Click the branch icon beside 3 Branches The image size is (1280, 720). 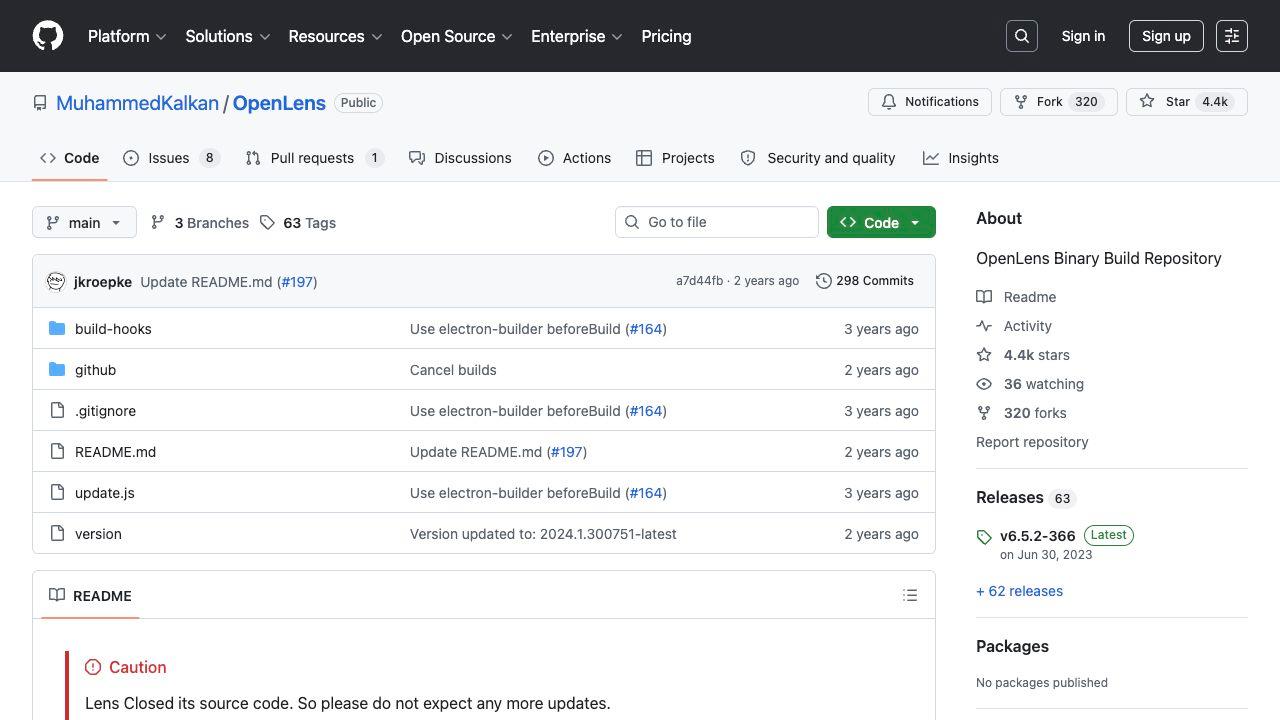click(158, 222)
